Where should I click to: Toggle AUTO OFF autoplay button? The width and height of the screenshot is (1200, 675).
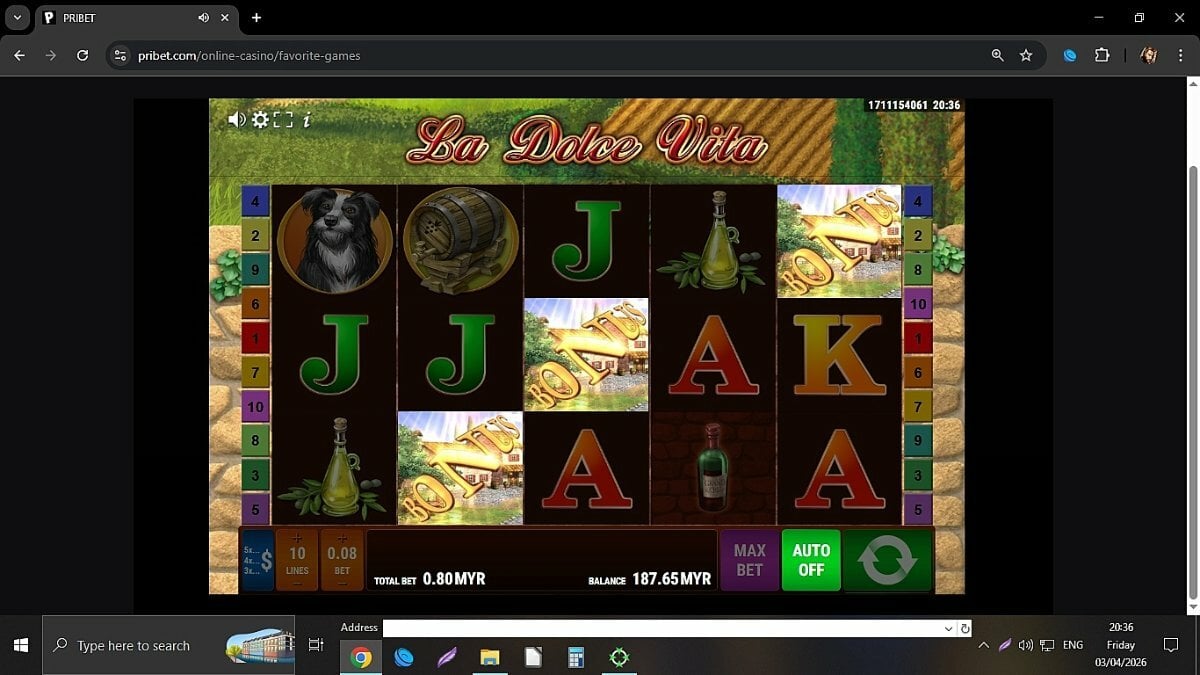tap(811, 561)
